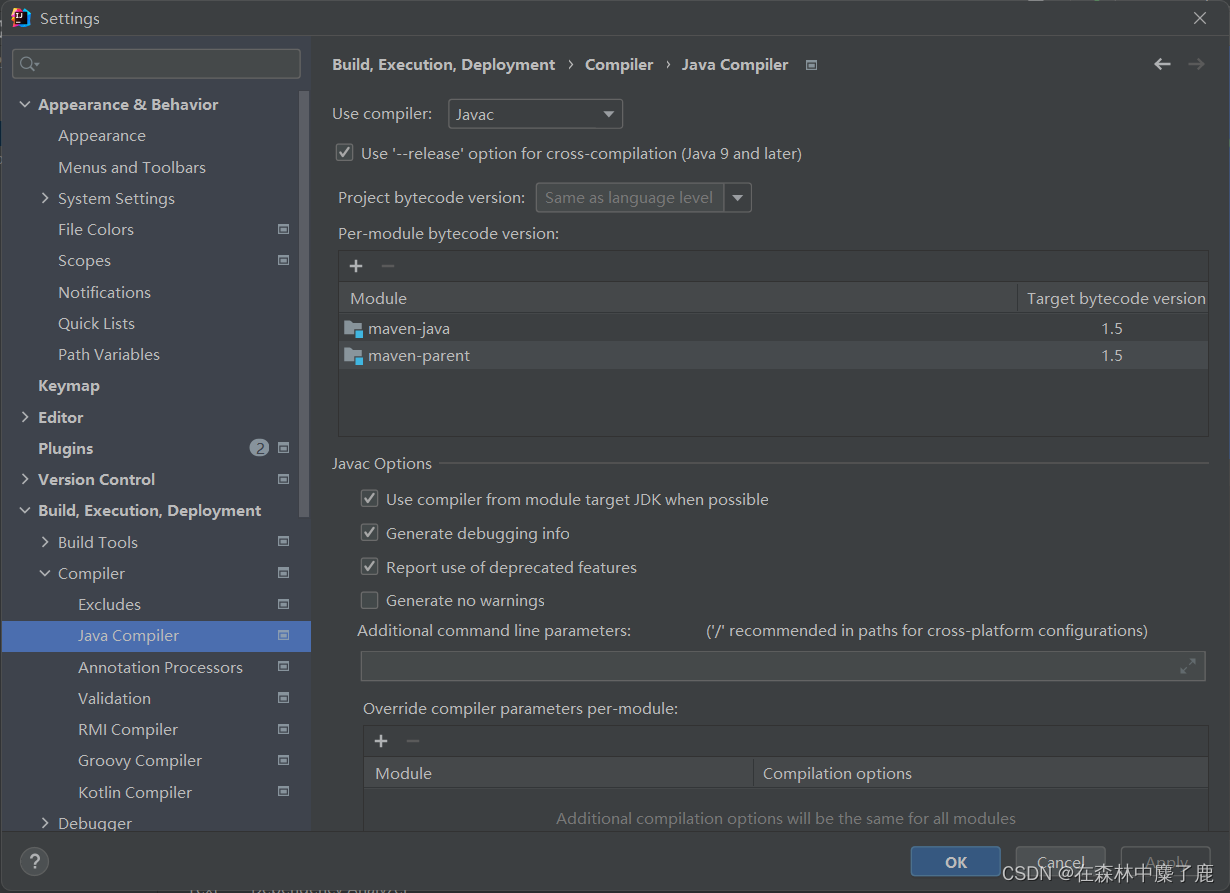The width and height of the screenshot is (1230, 893).
Task: Click the project icon next to Excludes
Action: click(x=284, y=604)
